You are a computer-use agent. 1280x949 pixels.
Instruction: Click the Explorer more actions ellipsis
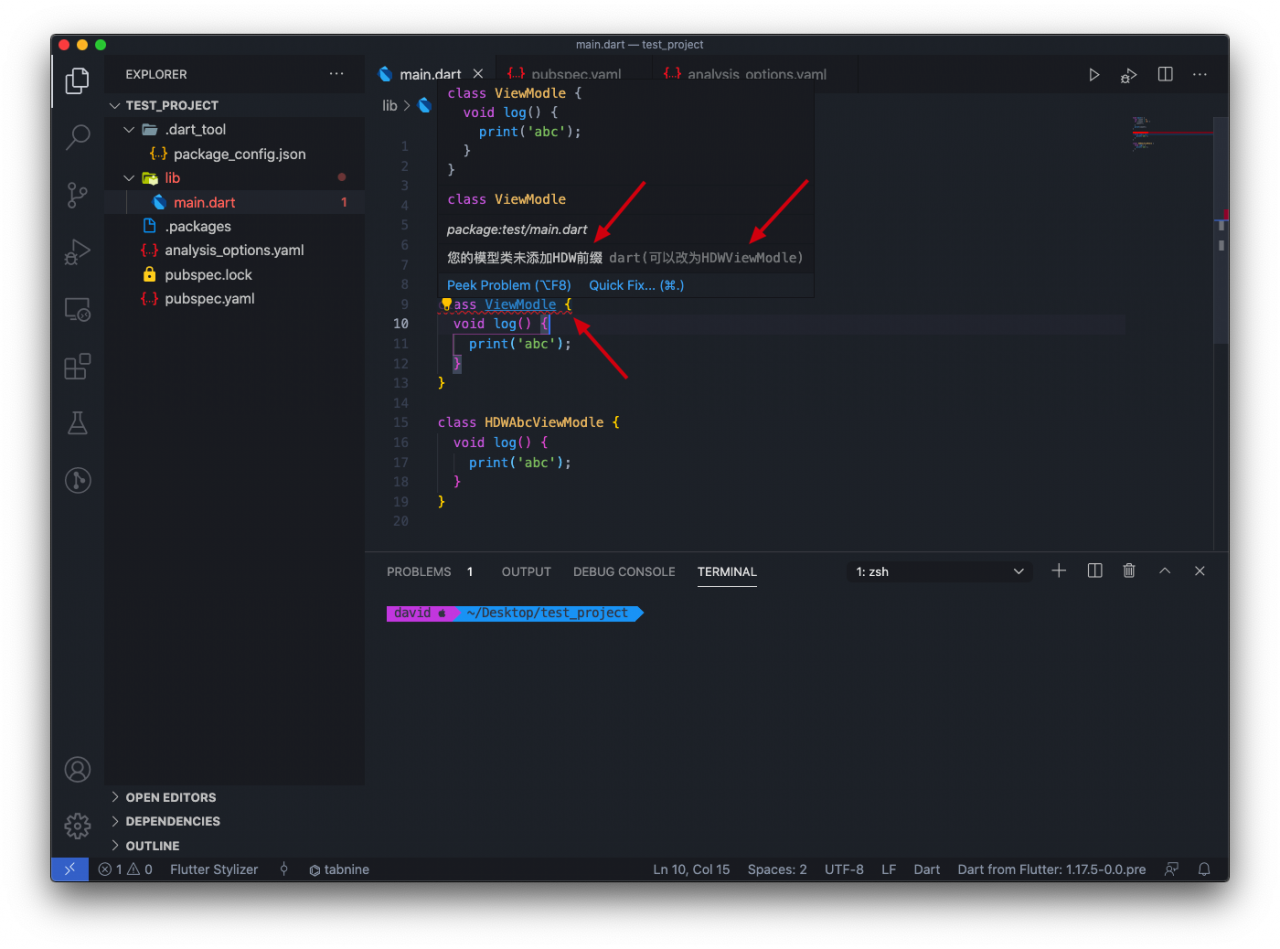[337, 74]
